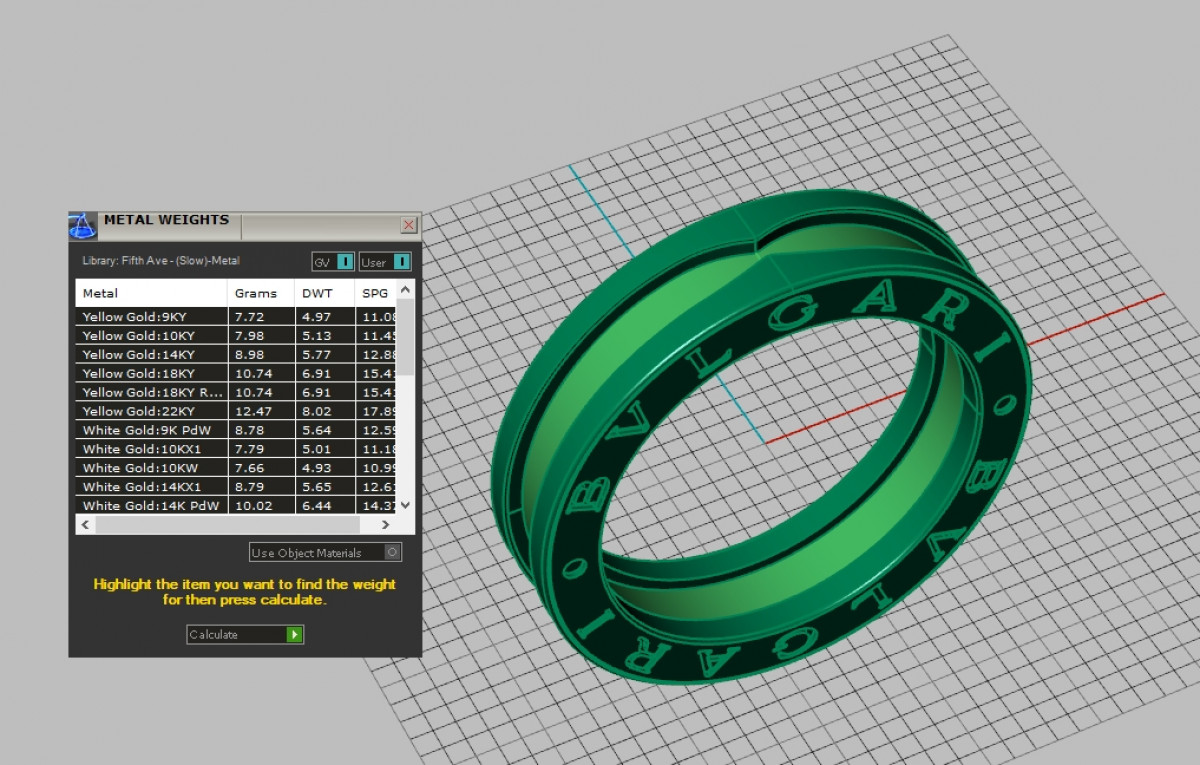1200x765 pixels.
Task: Click the green Calculate arrow icon
Action: pyautogui.click(x=294, y=635)
